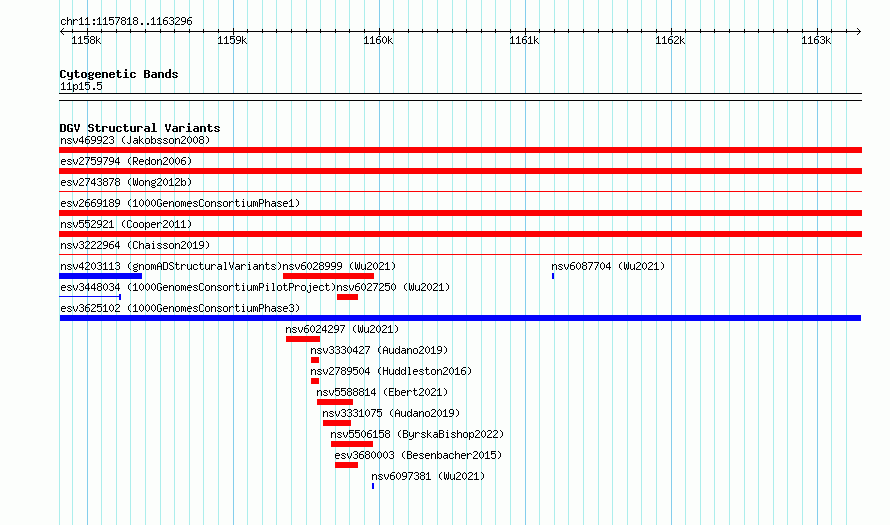Open variant esv2743878 (Wong2012b) label

[126, 182]
